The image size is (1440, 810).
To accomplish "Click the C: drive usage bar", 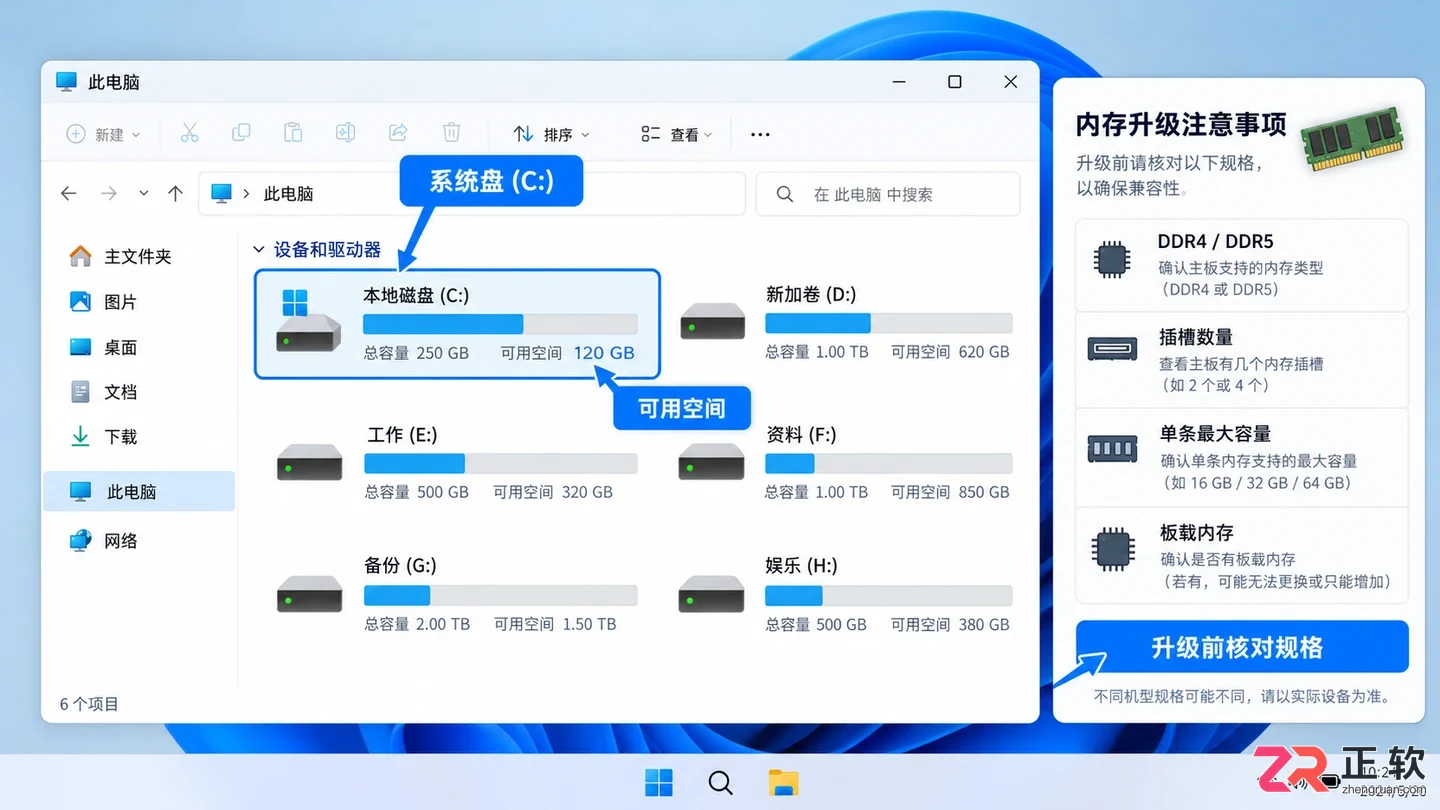I will [500, 324].
